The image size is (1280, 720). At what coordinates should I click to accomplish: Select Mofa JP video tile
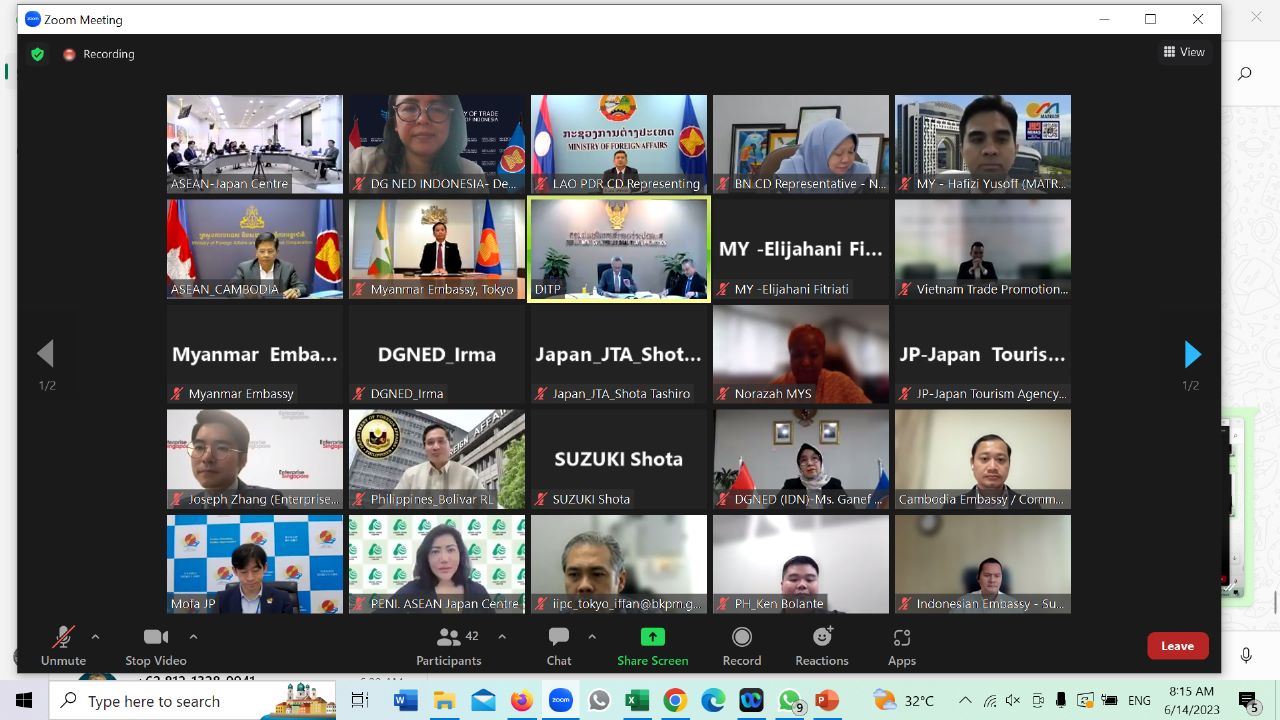[x=255, y=564]
